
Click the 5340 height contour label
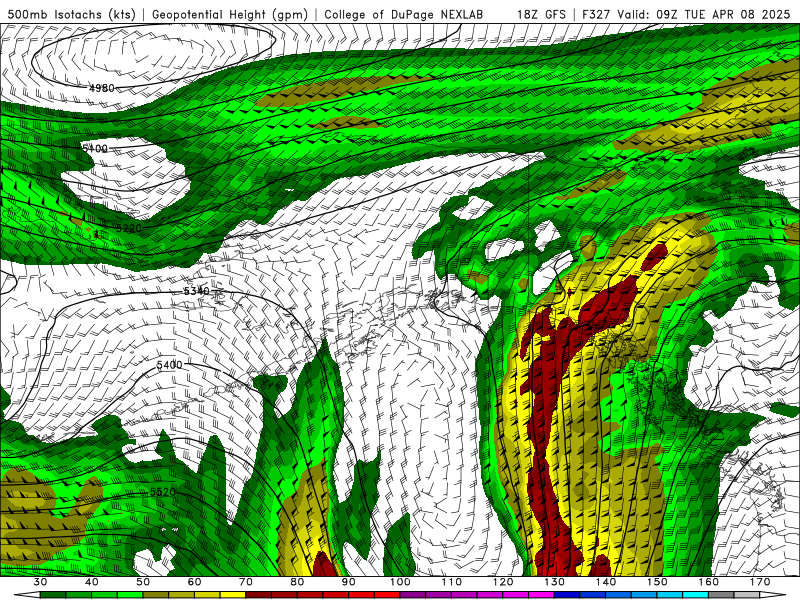click(196, 291)
